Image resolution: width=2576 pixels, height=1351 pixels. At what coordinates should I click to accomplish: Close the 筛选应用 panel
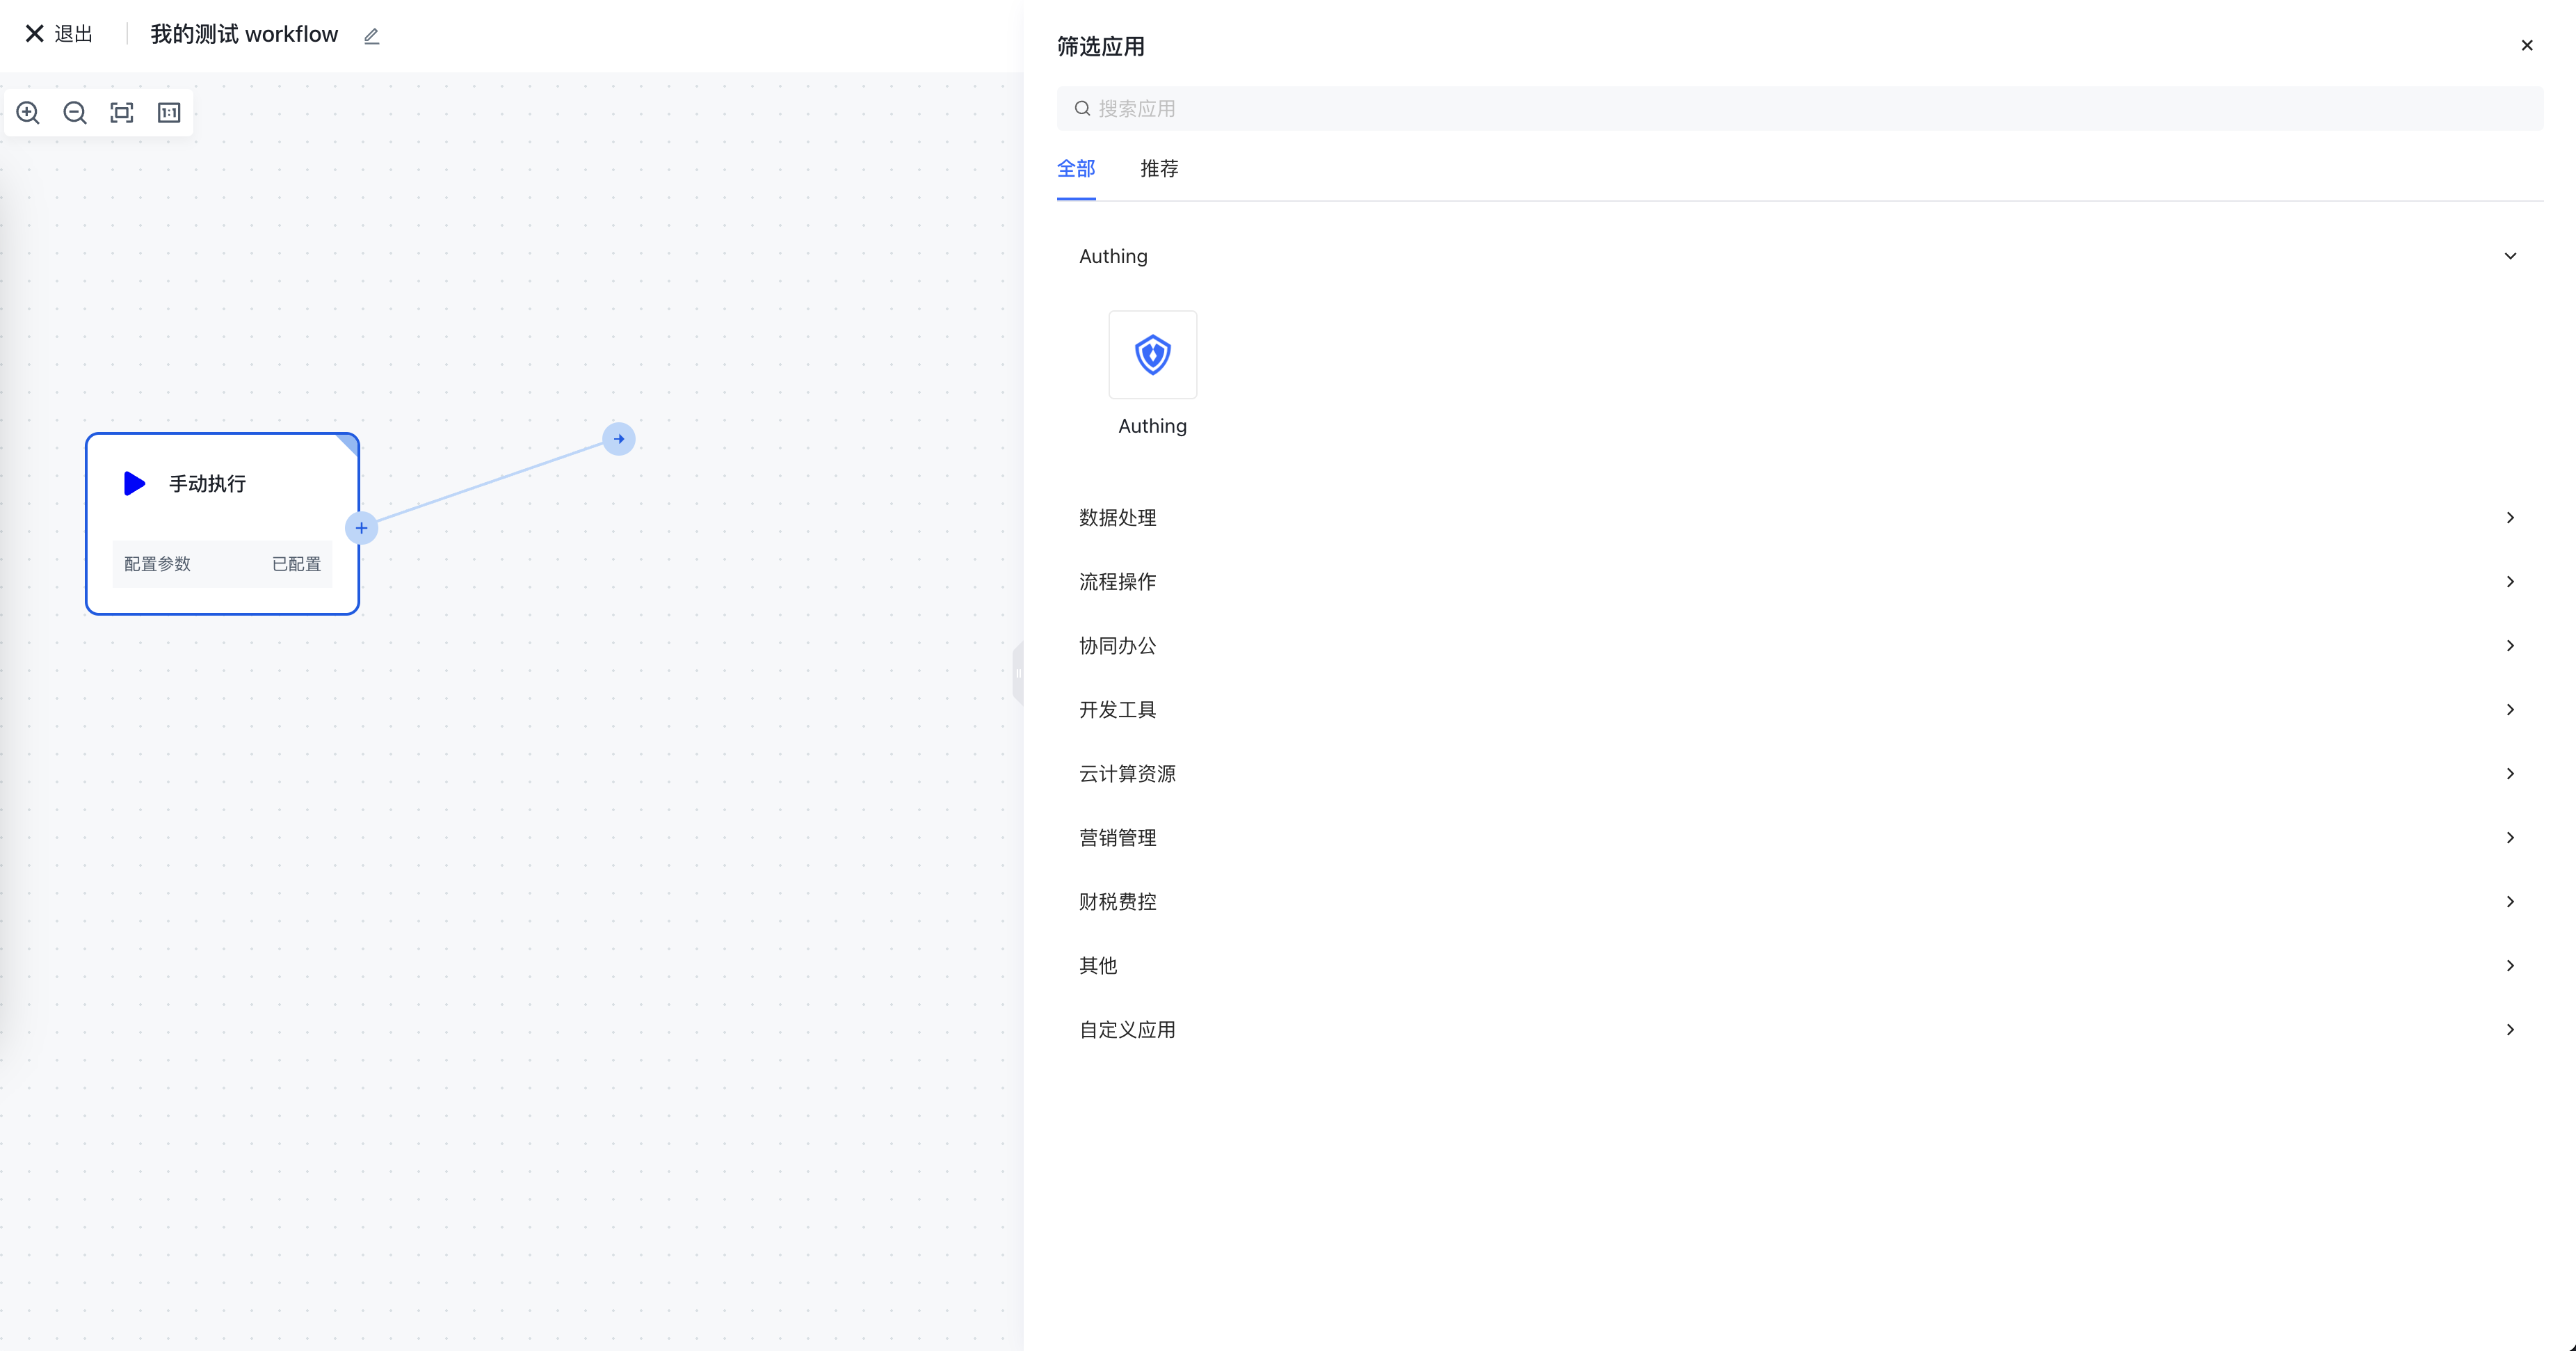[x=2527, y=45]
